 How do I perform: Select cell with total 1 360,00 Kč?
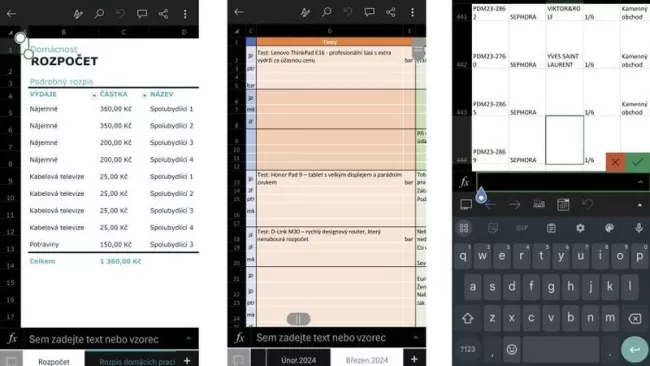(121, 261)
